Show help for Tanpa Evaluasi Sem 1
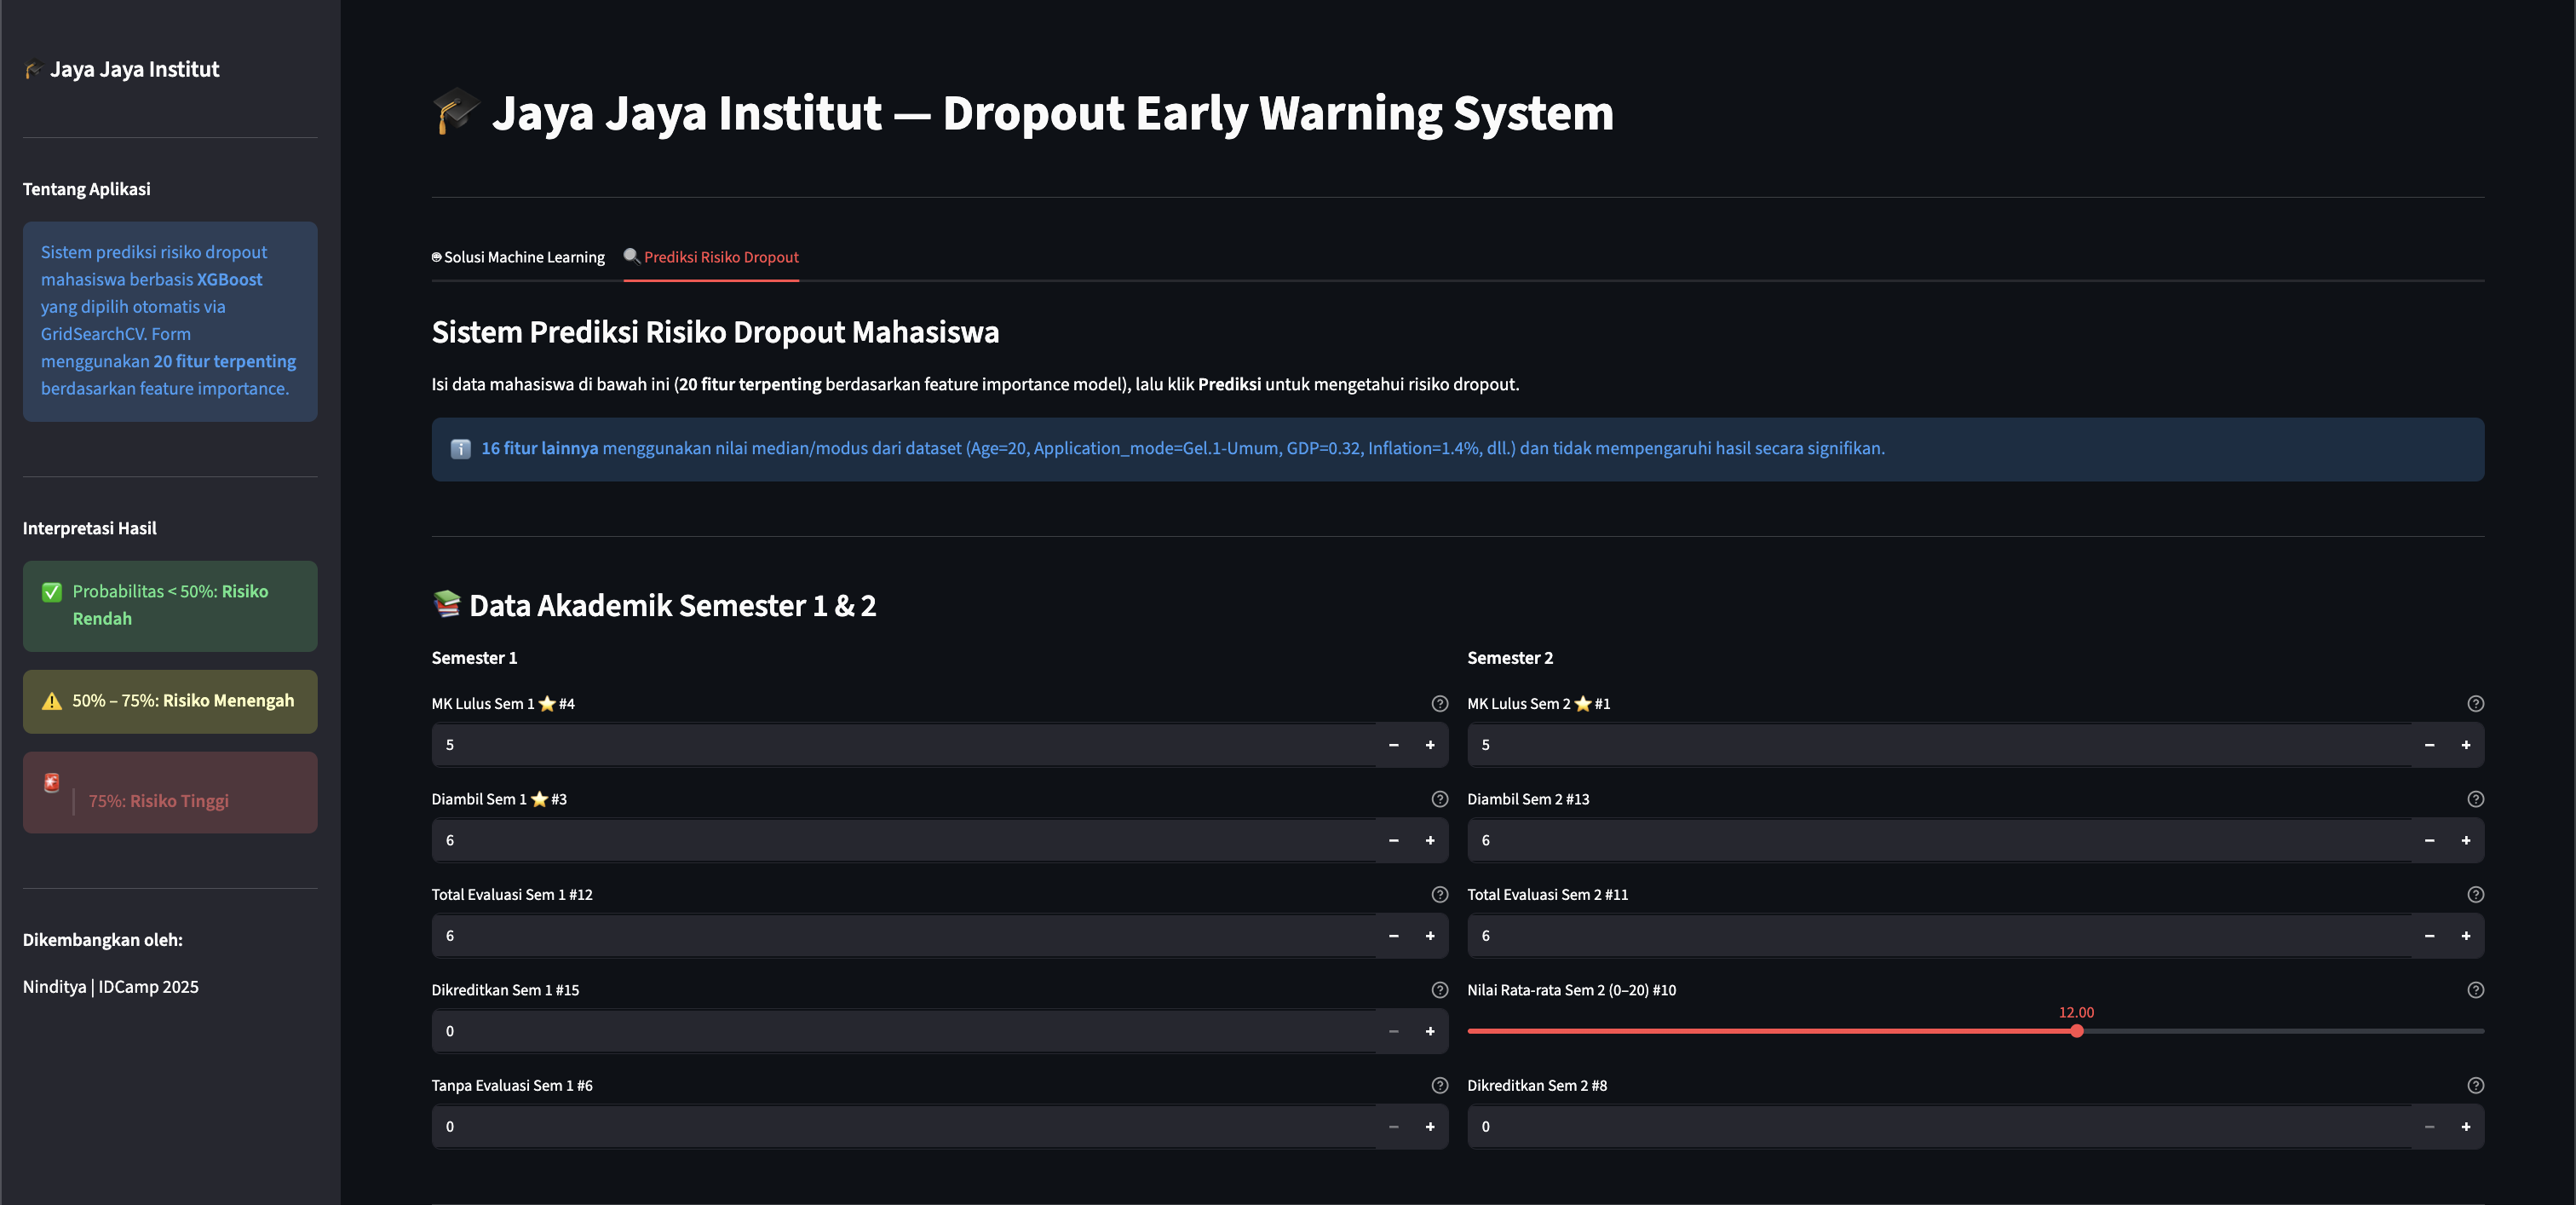 1439,1085
